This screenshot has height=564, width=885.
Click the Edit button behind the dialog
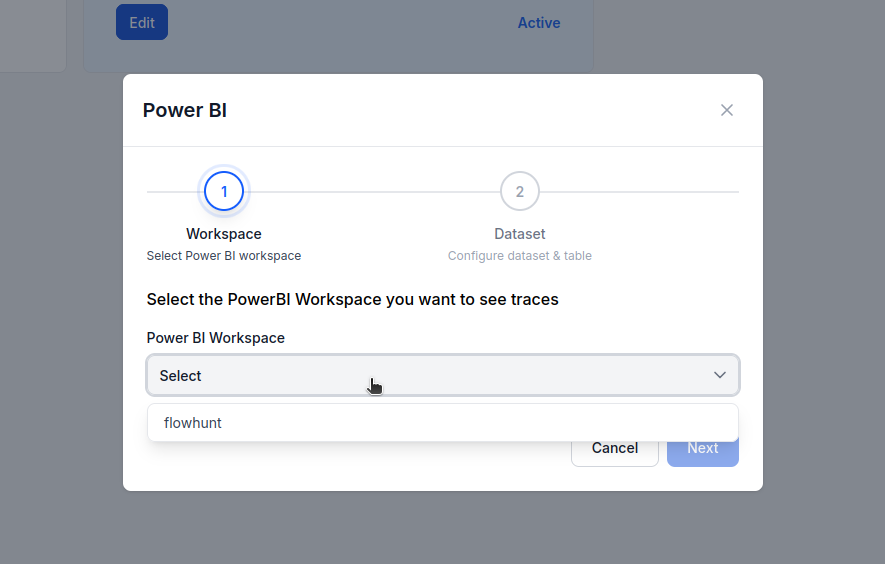[142, 22]
